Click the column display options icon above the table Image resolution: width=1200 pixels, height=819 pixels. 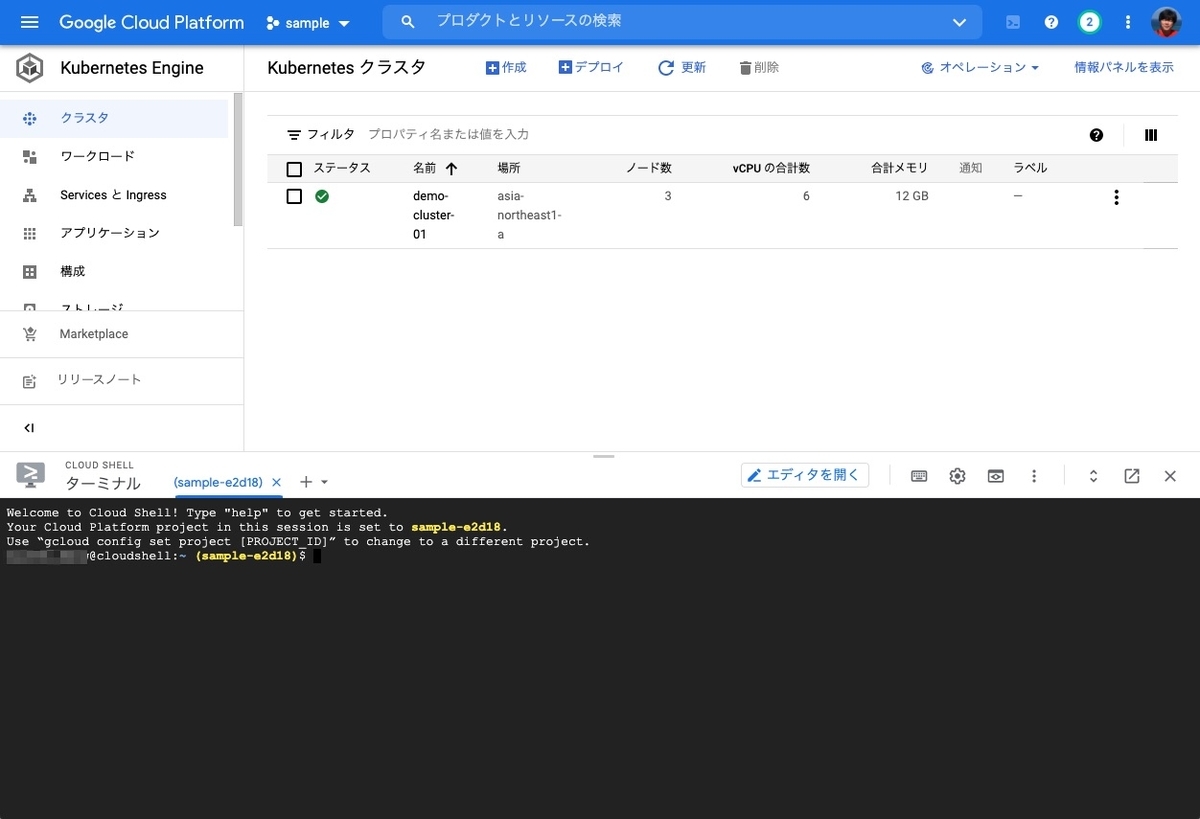coord(1151,134)
